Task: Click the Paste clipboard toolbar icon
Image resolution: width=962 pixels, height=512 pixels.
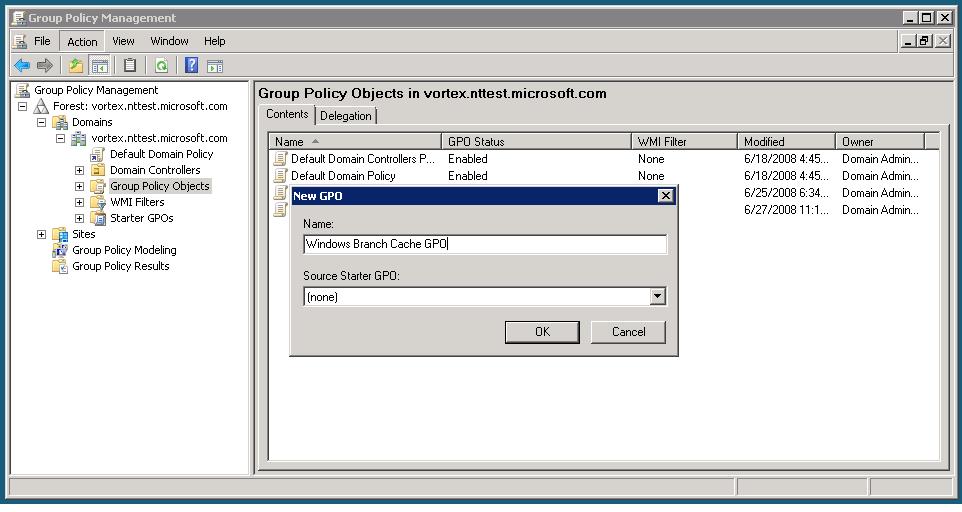Action: pyautogui.click(x=130, y=65)
